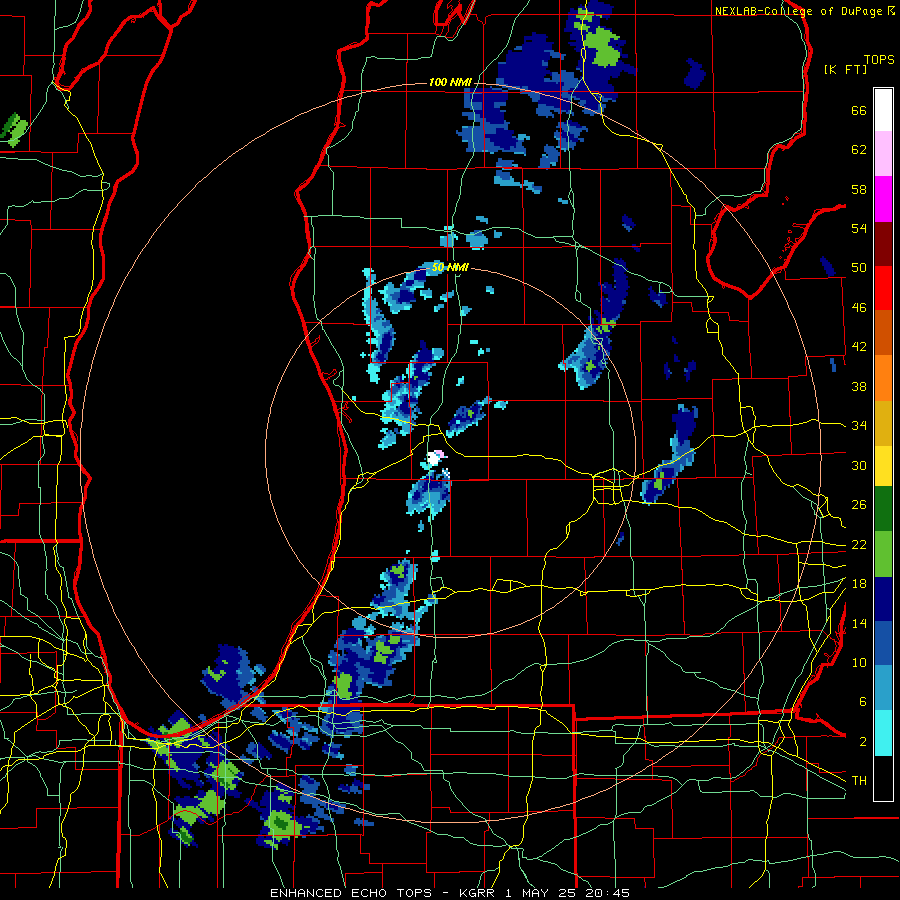Pick the dark green legend swatch

[x=883, y=509]
